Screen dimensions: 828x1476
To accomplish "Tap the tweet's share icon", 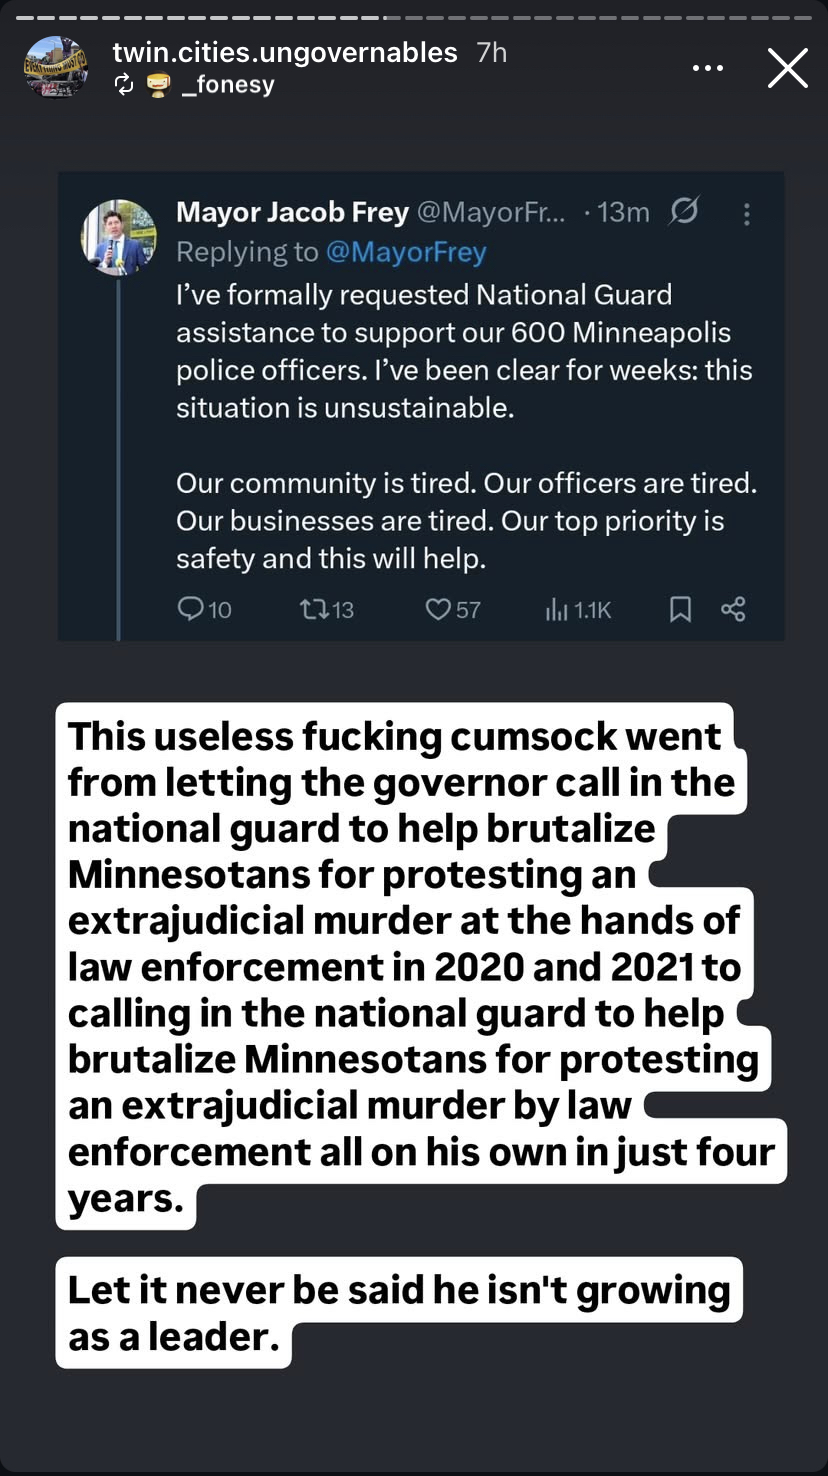I will pyautogui.click(x=733, y=609).
